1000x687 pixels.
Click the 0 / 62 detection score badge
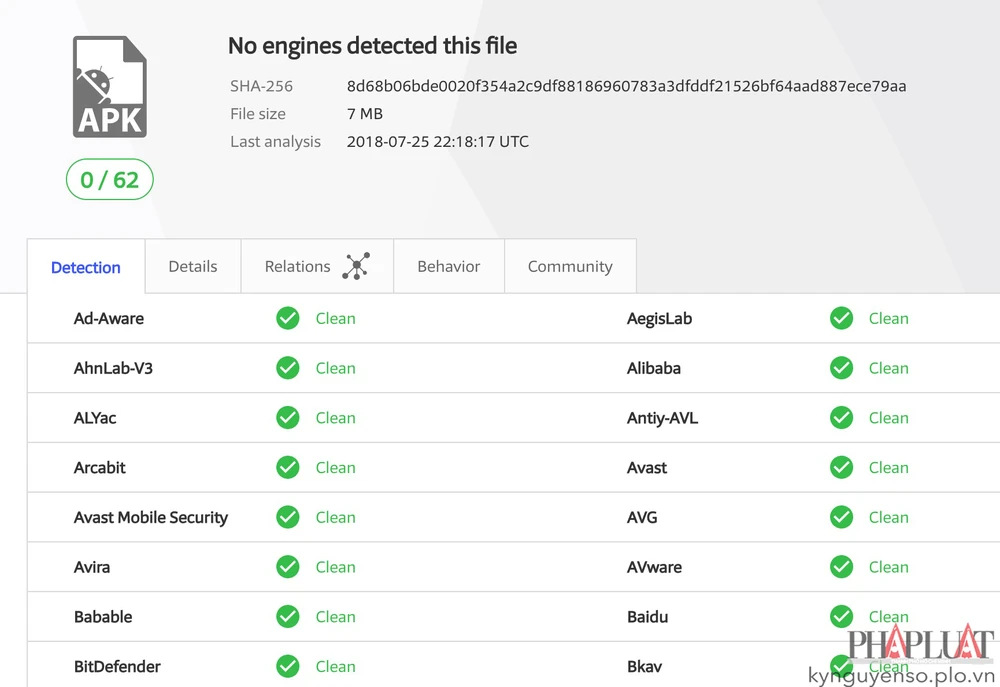110,180
